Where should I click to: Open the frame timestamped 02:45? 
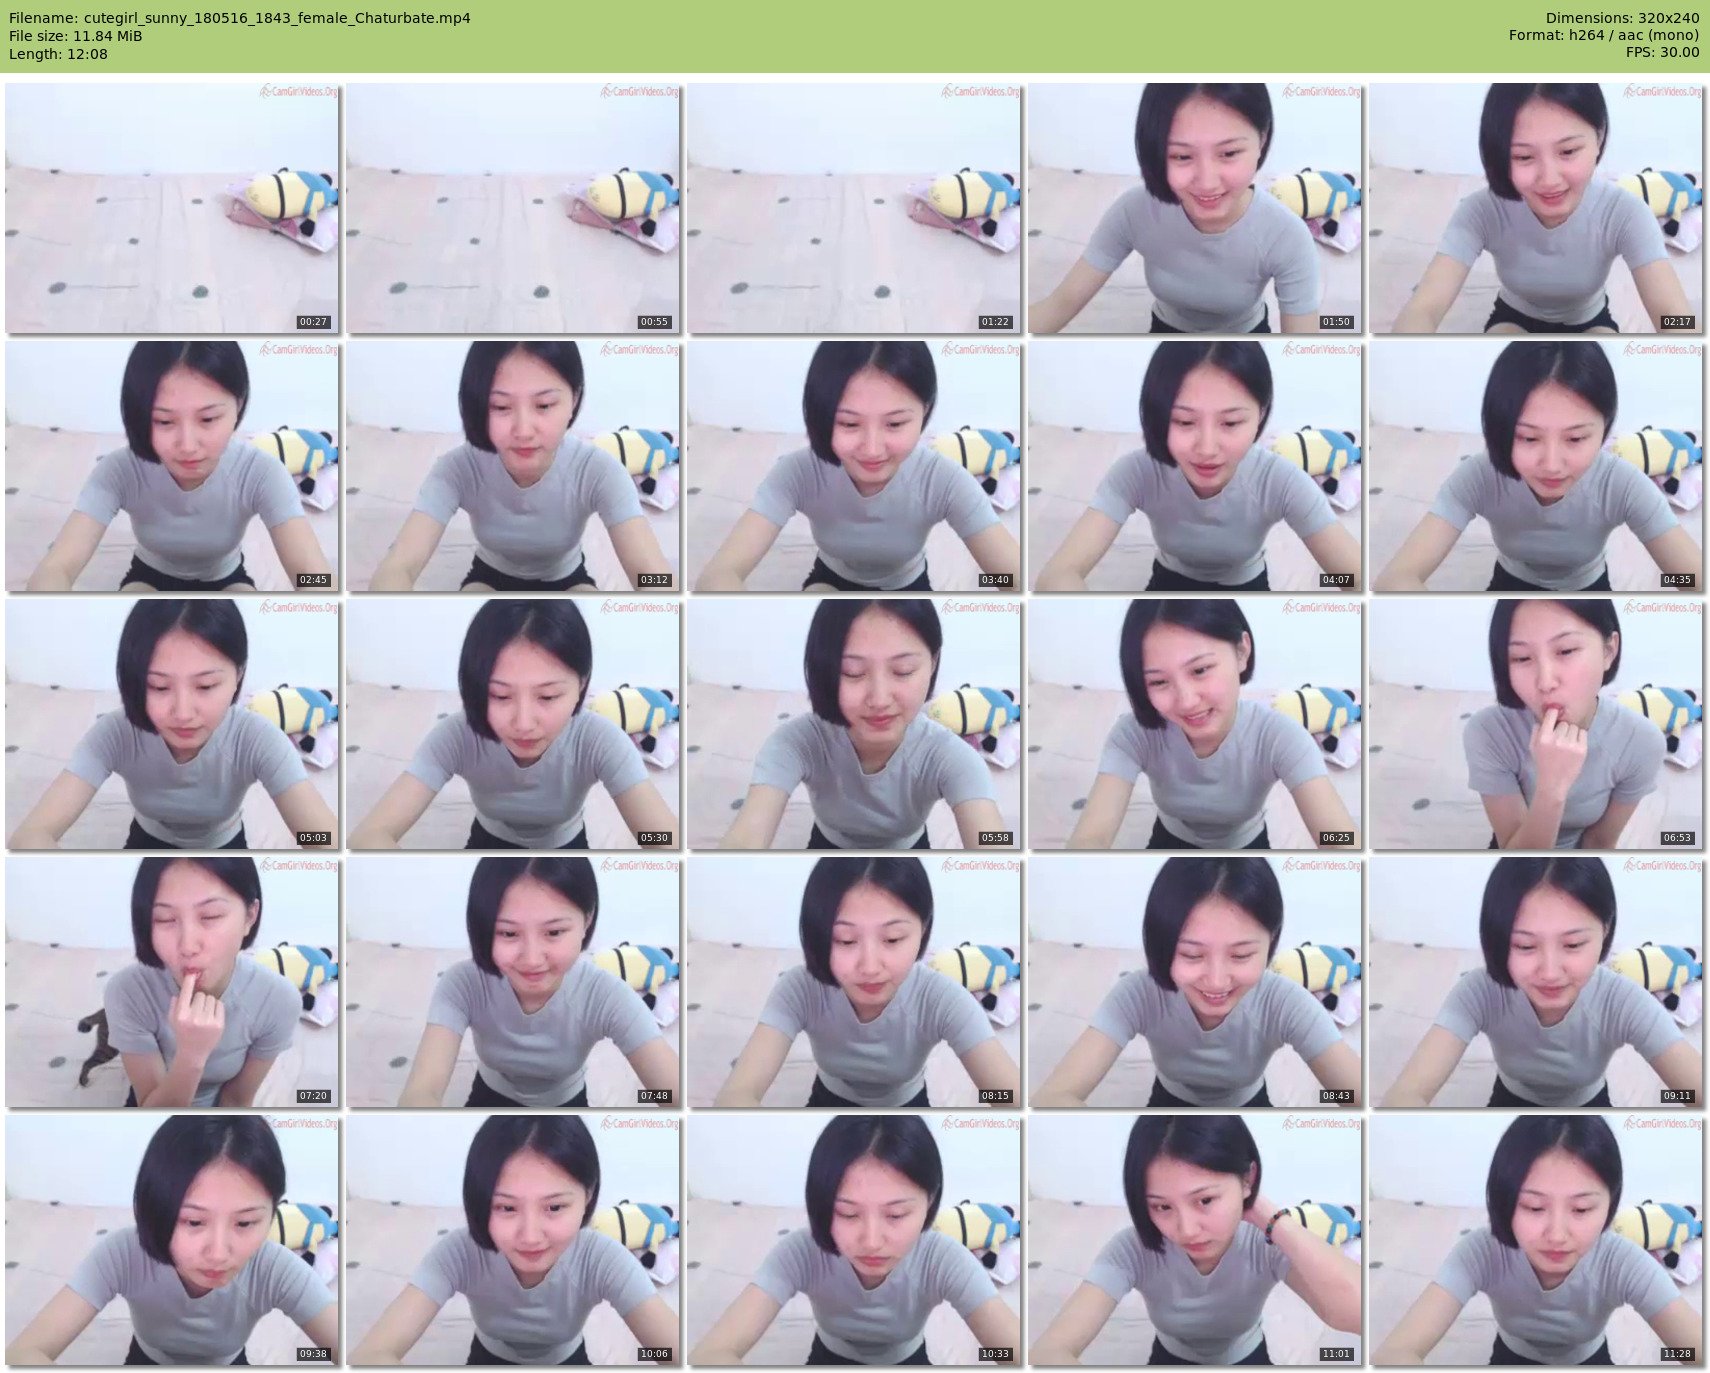(172, 466)
